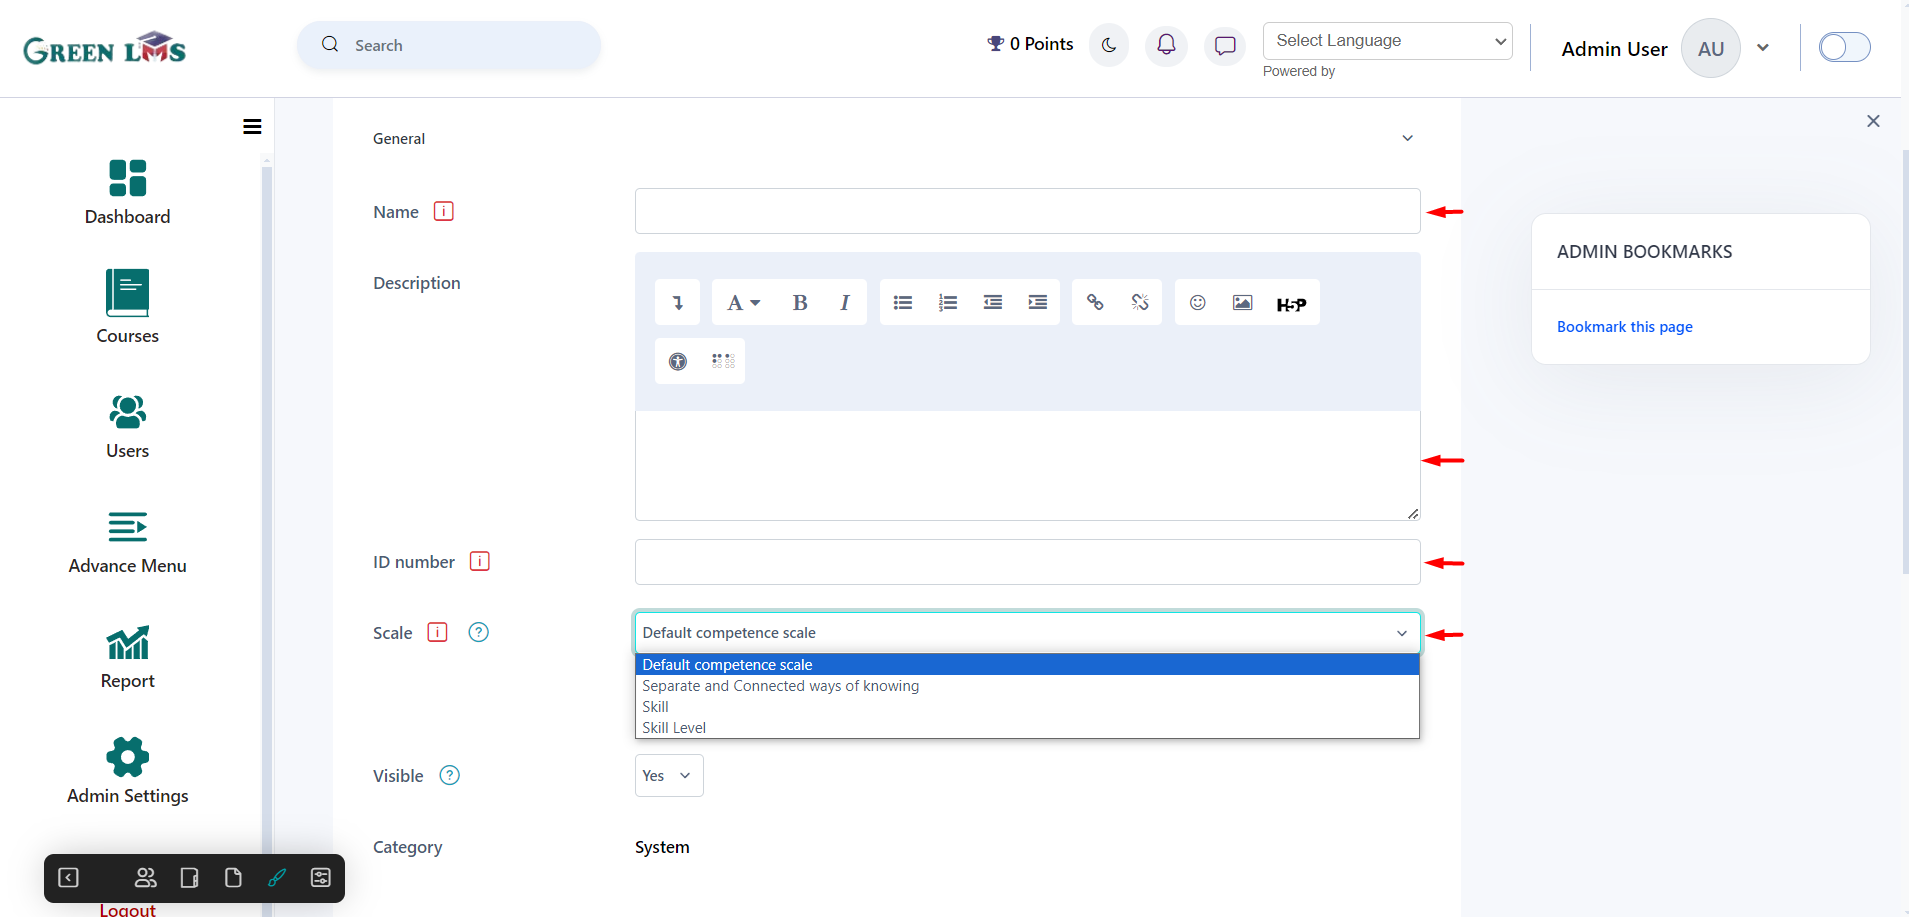Open page icon in floating toolbar
The height and width of the screenshot is (917, 1909).
(x=233, y=878)
